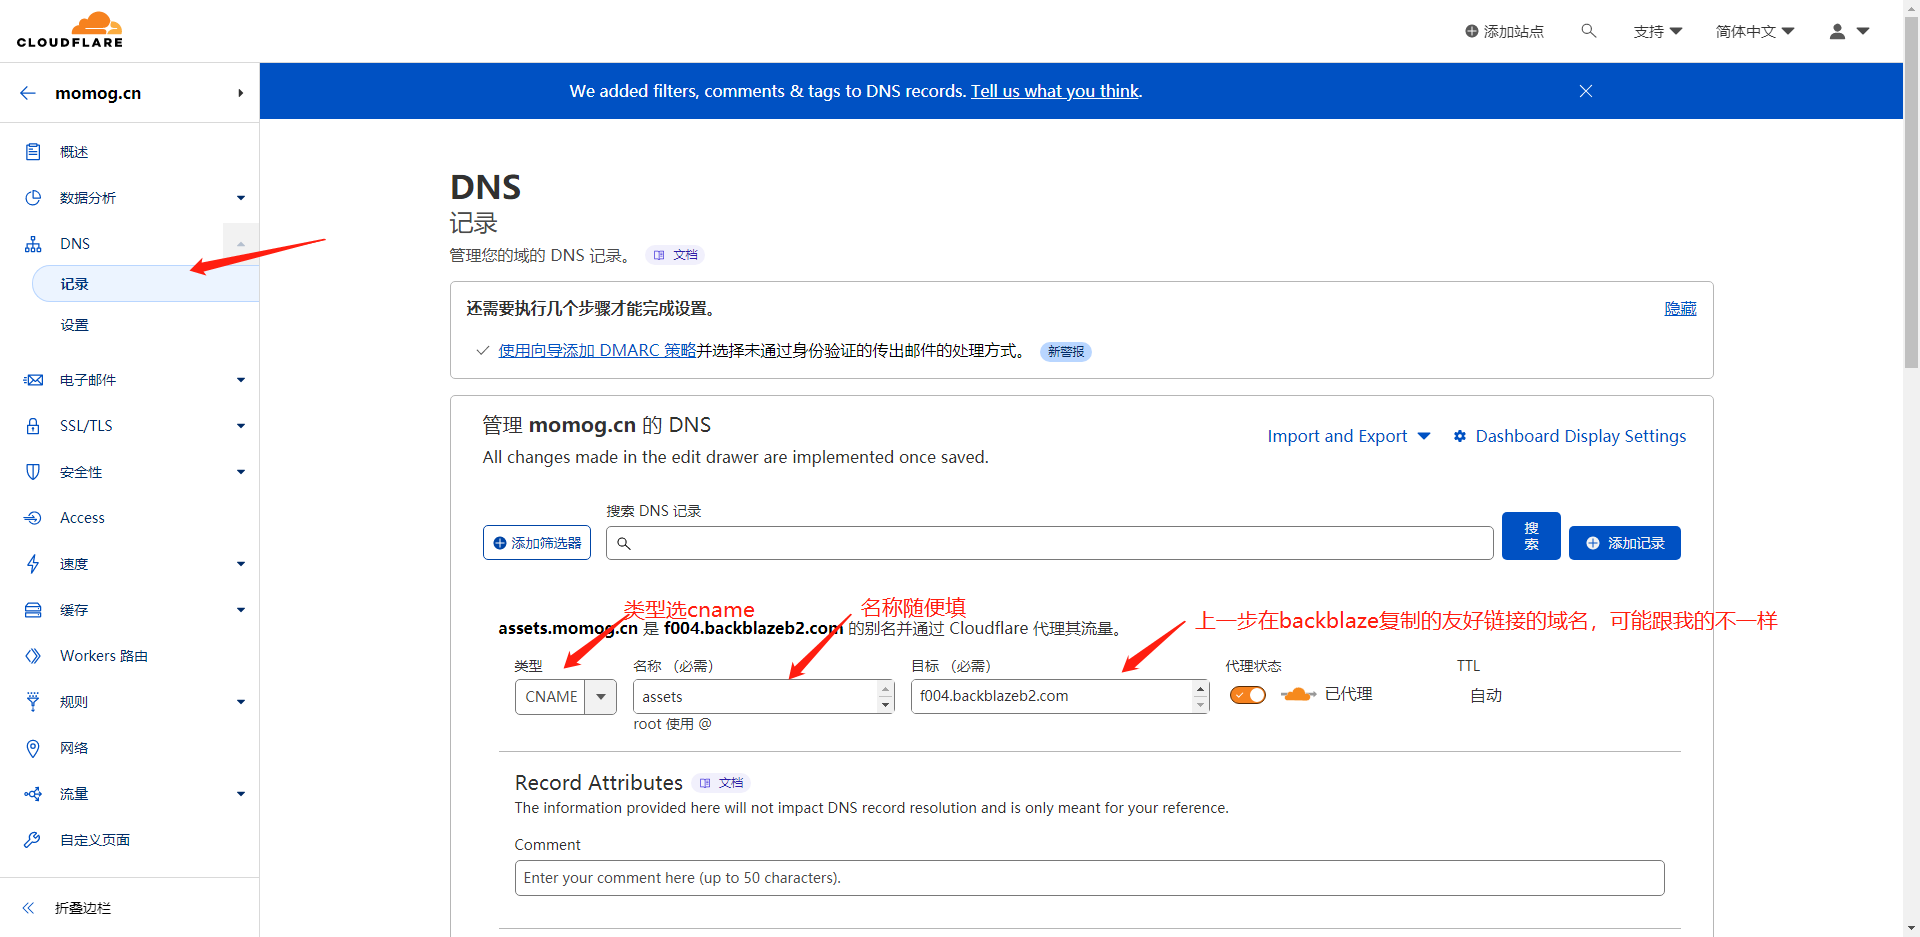
Task: Click the 网络 location pin icon
Action: click(x=33, y=748)
